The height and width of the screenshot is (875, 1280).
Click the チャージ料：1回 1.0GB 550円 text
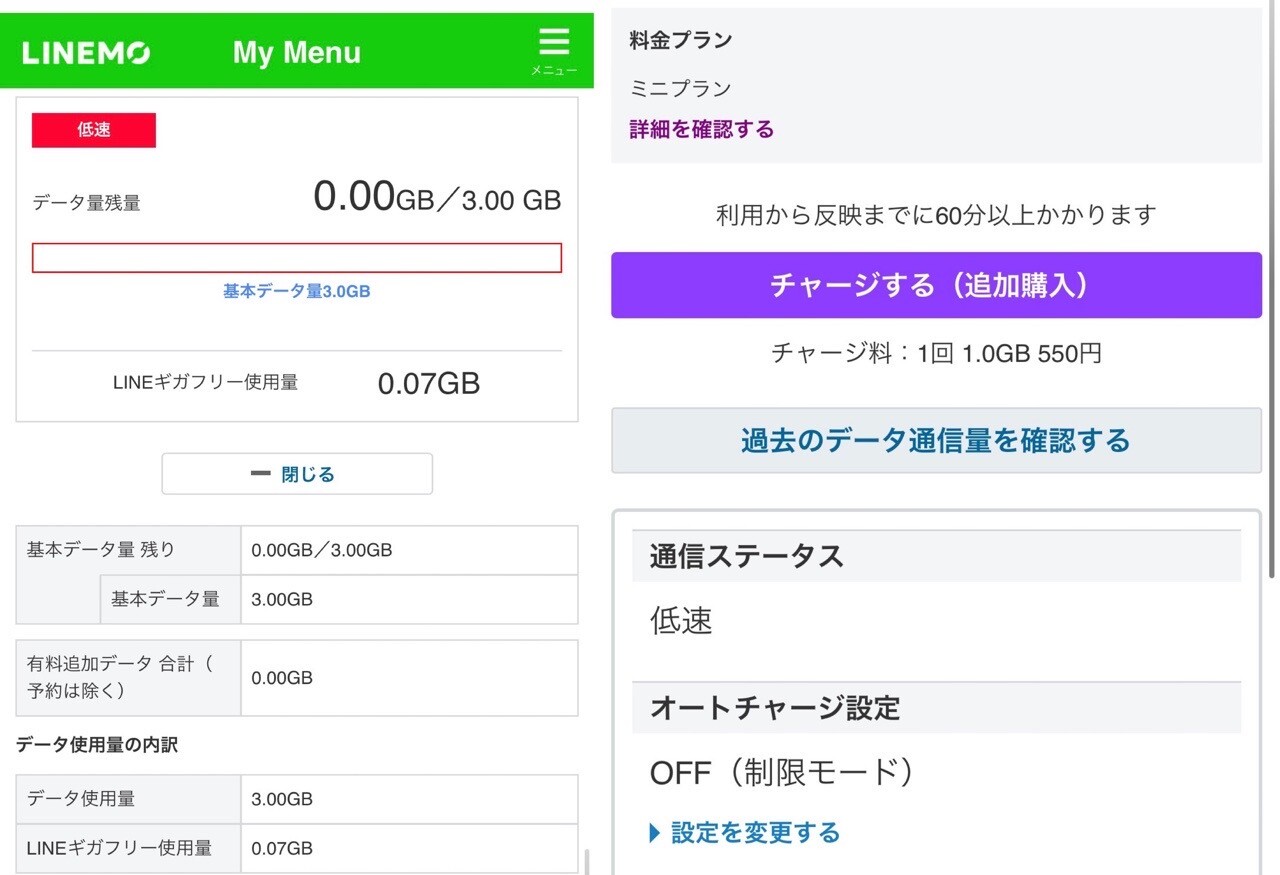936,353
